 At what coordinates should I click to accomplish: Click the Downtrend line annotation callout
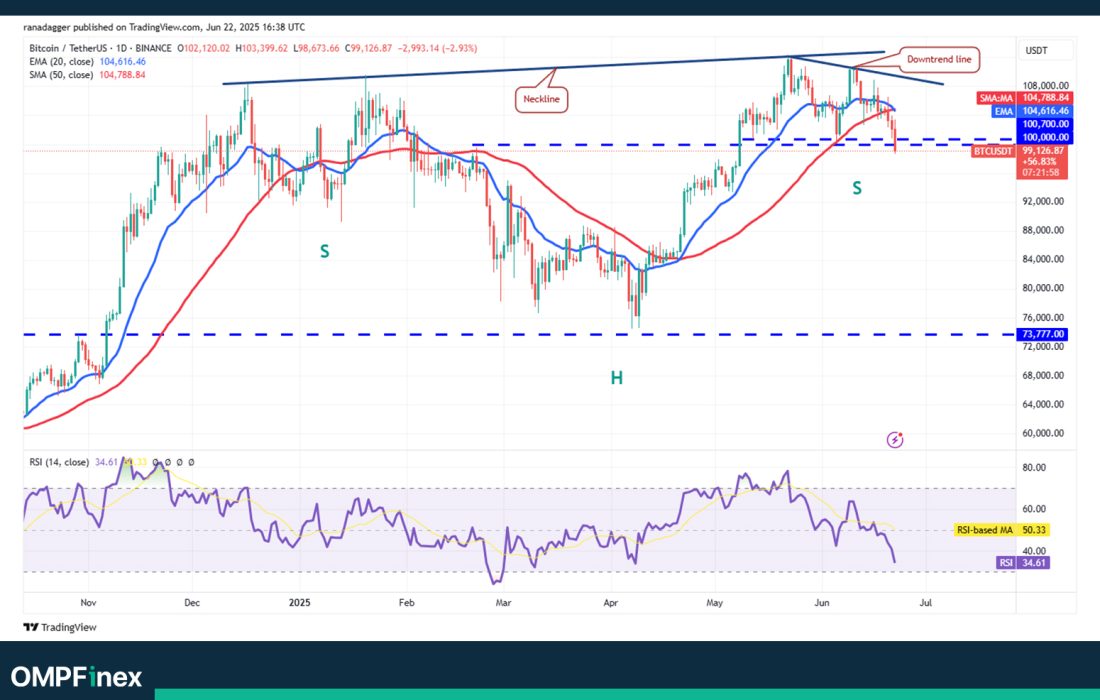[x=938, y=60]
